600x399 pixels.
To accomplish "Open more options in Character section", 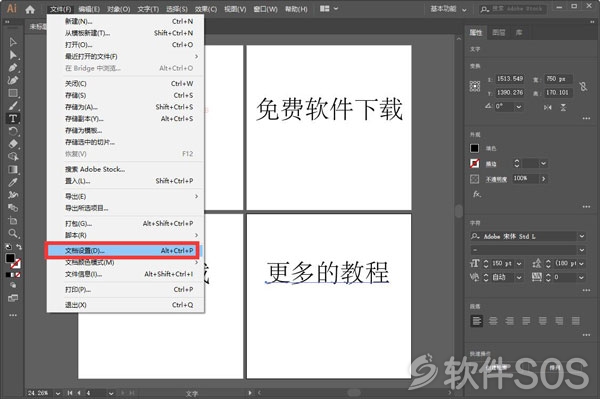I will (586, 290).
